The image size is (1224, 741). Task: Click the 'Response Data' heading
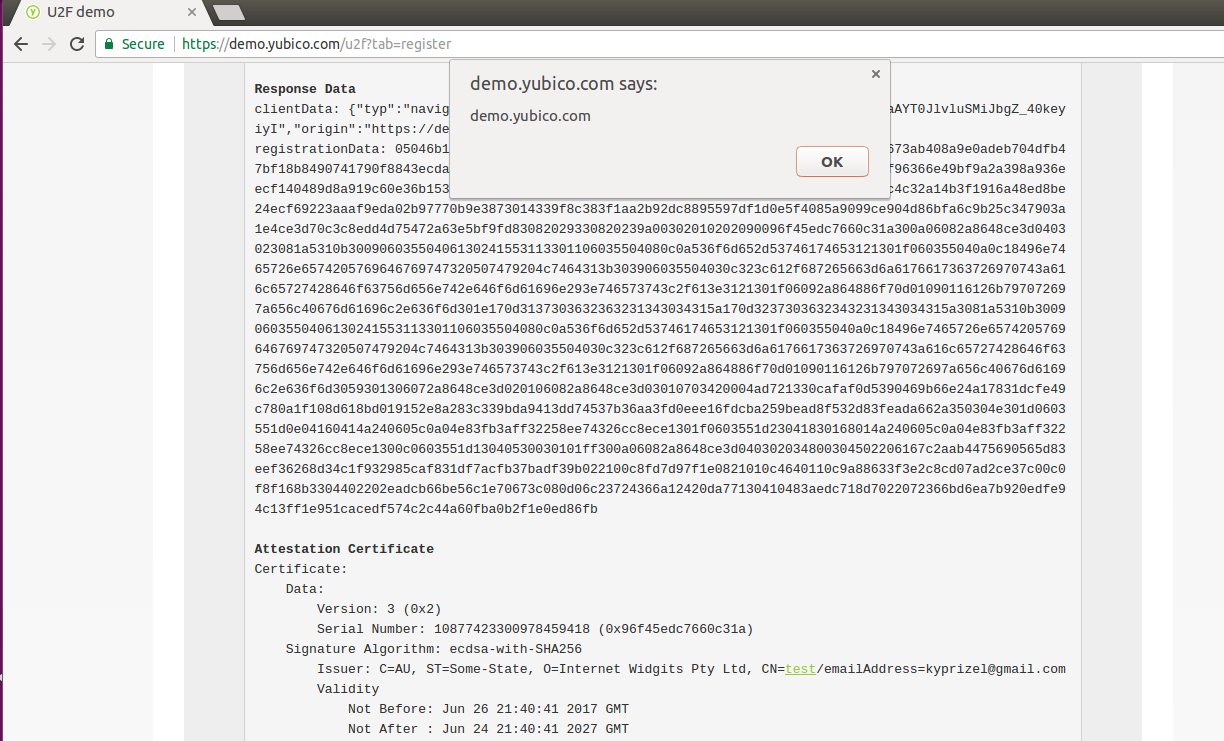(x=305, y=89)
